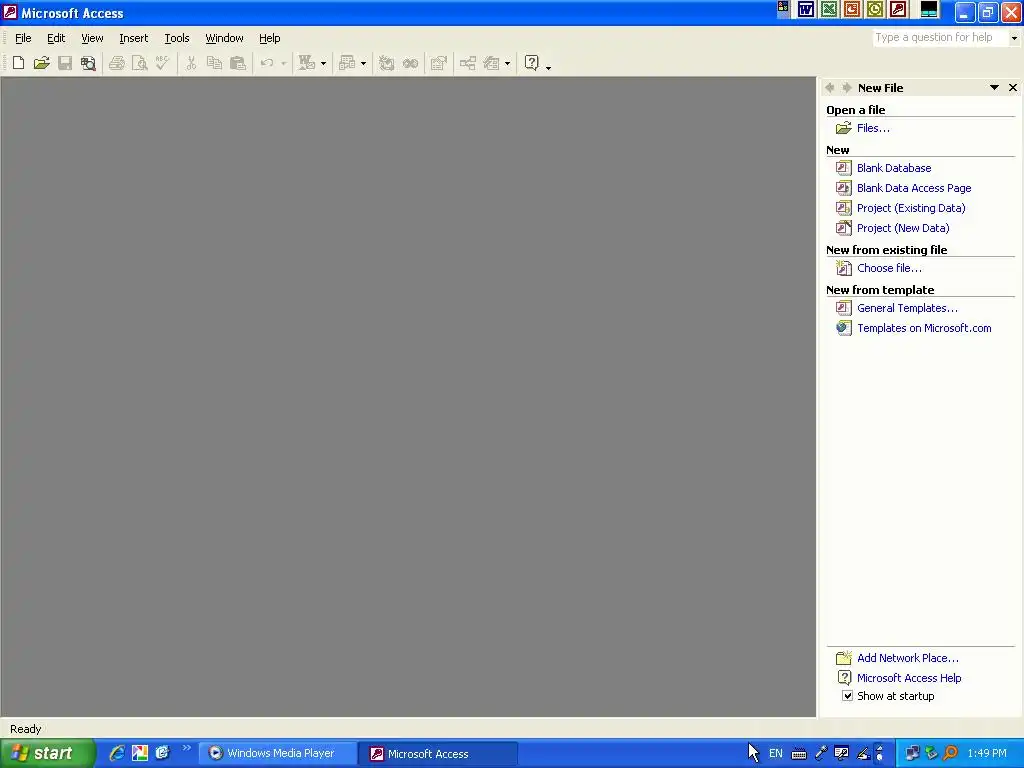Click the Properties toolbar icon

click(x=439, y=63)
